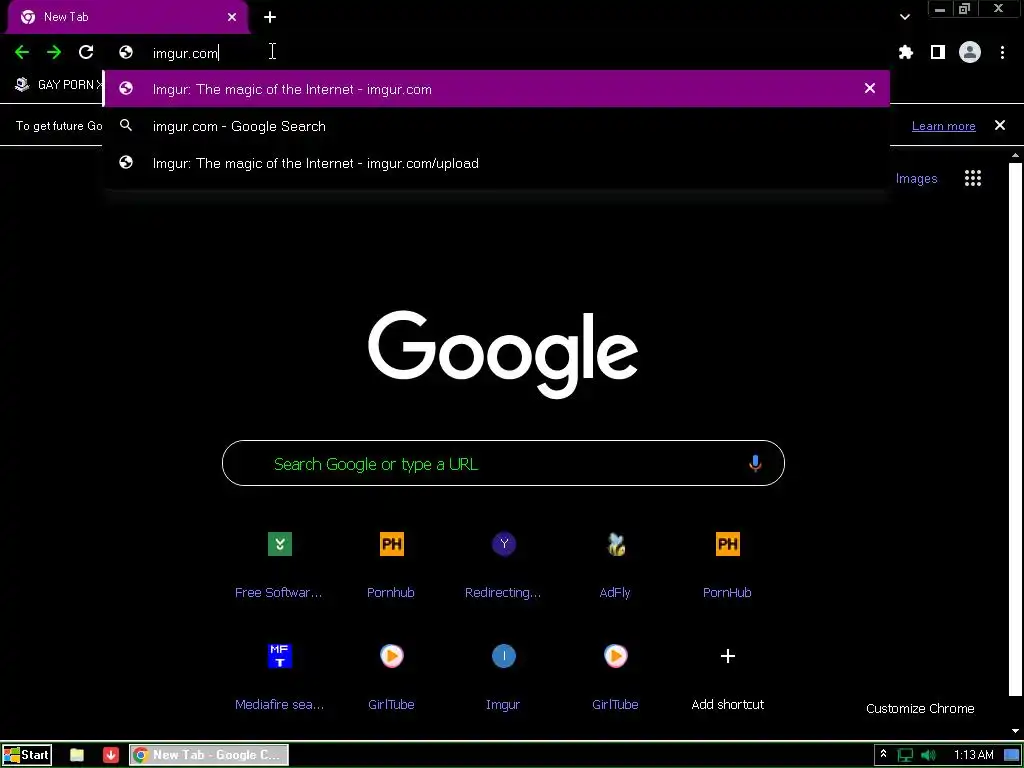
Task: Open Chrome's three-dot menu
Action: [x=1002, y=52]
